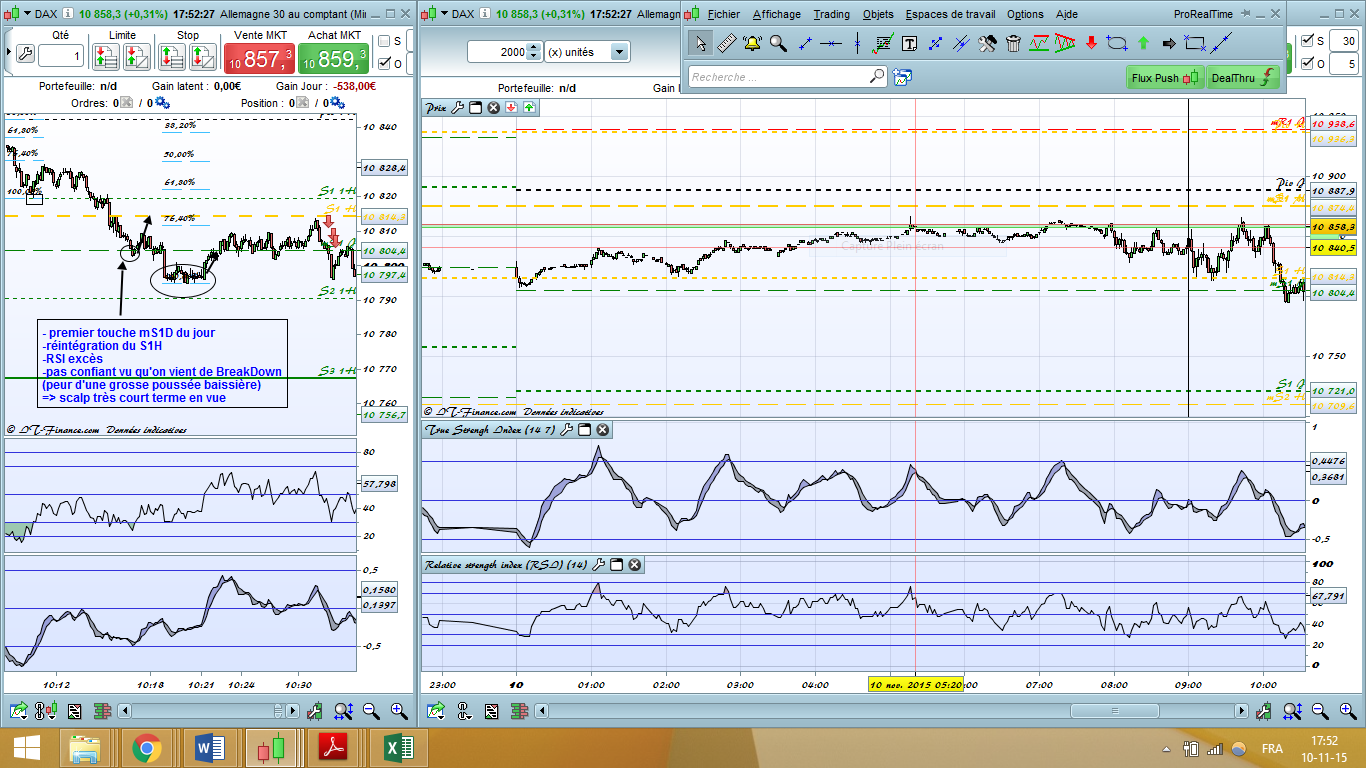Select the ruler measurement tool
Screen dimensions: 1366x768
pyautogui.click(x=726, y=43)
